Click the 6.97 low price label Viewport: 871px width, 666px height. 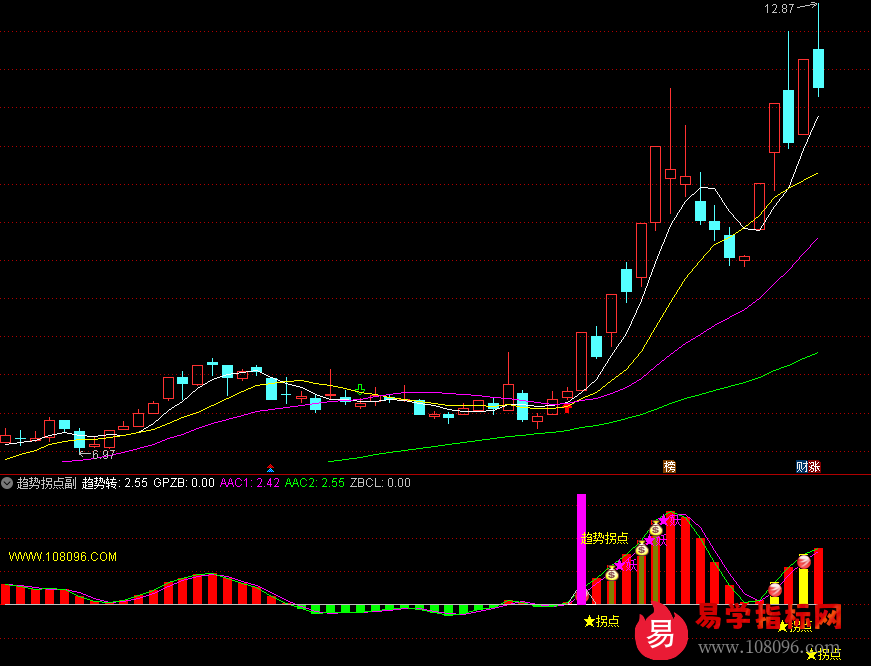point(101,455)
